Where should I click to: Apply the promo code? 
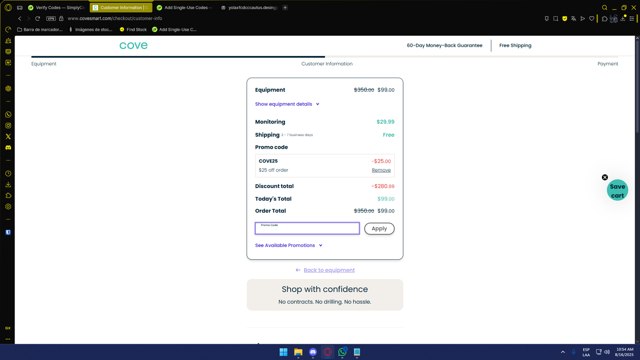click(379, 229)
